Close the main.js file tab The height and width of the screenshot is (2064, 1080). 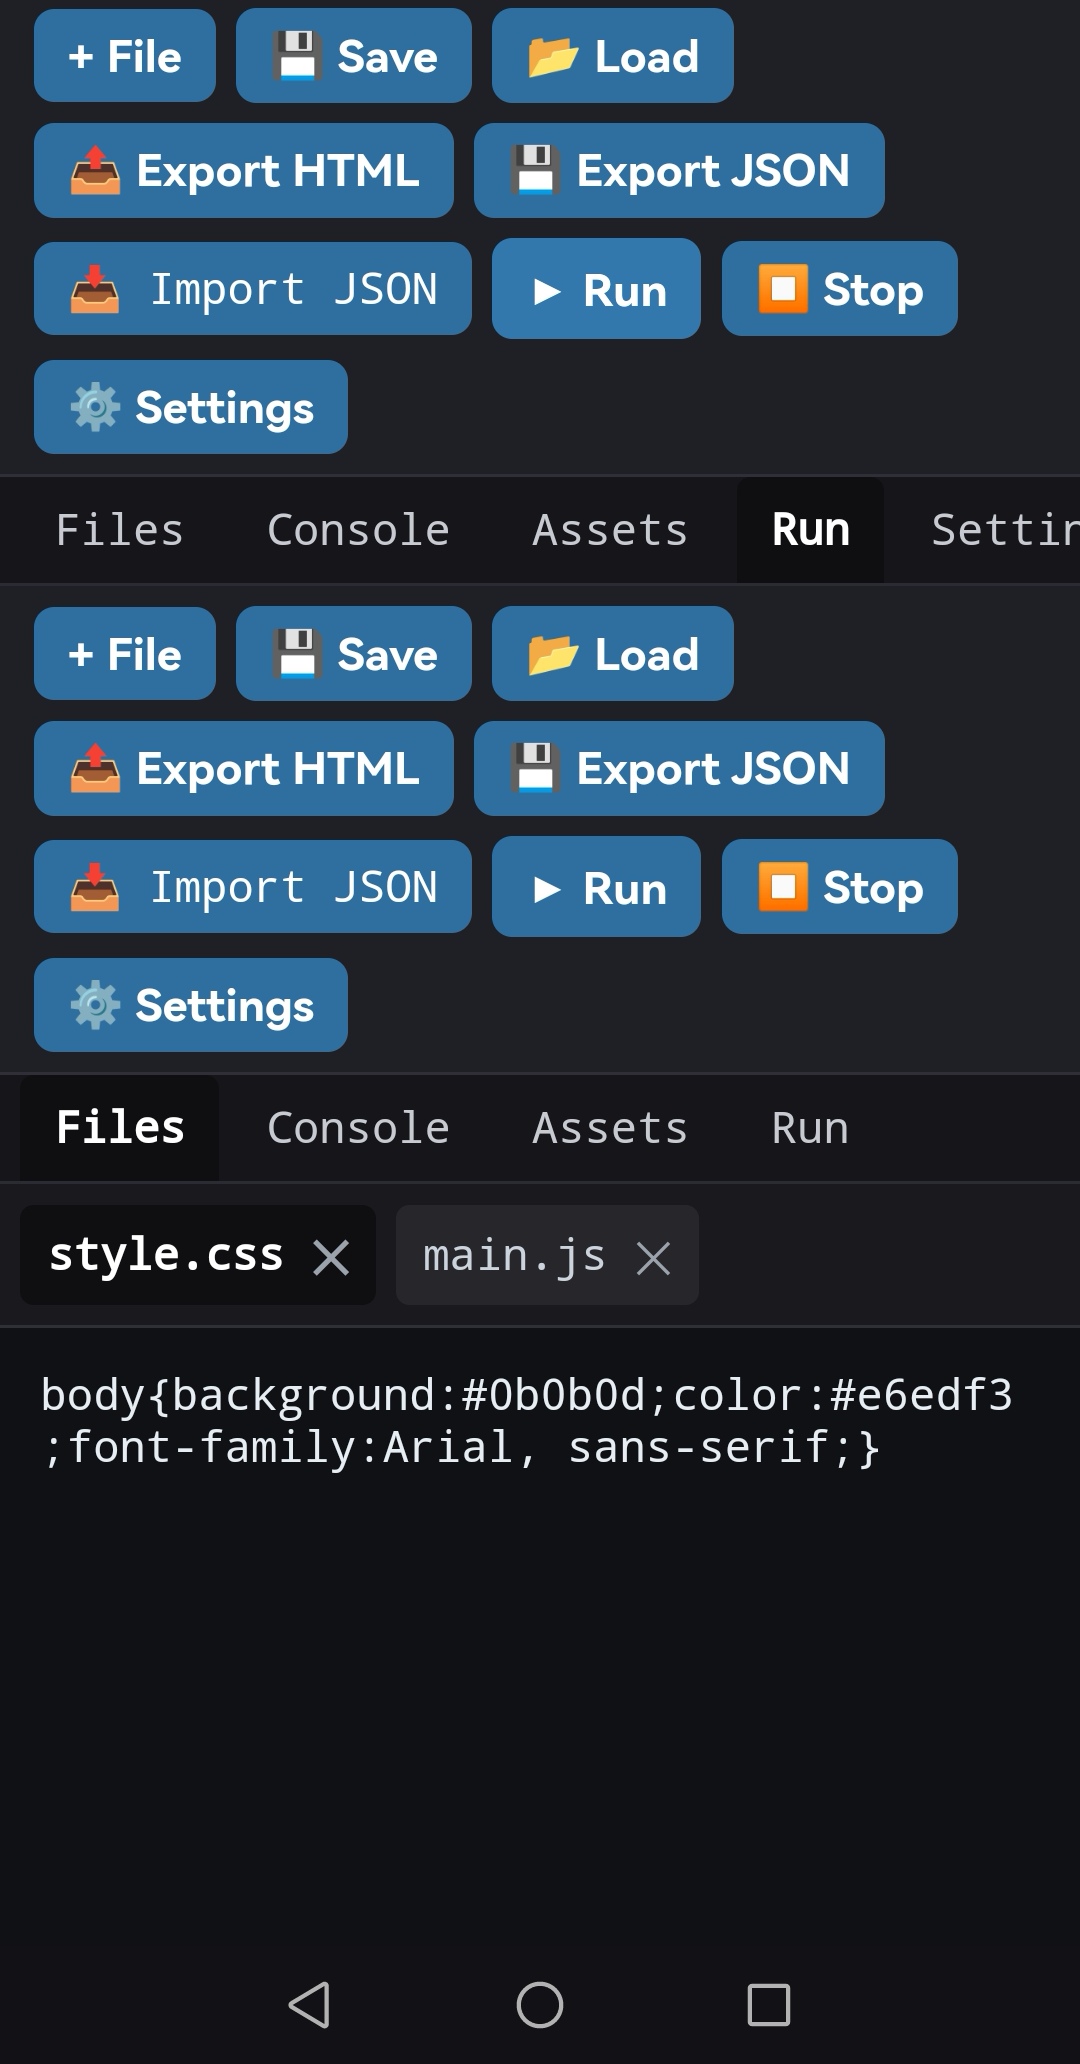(x=653, y=1257)
